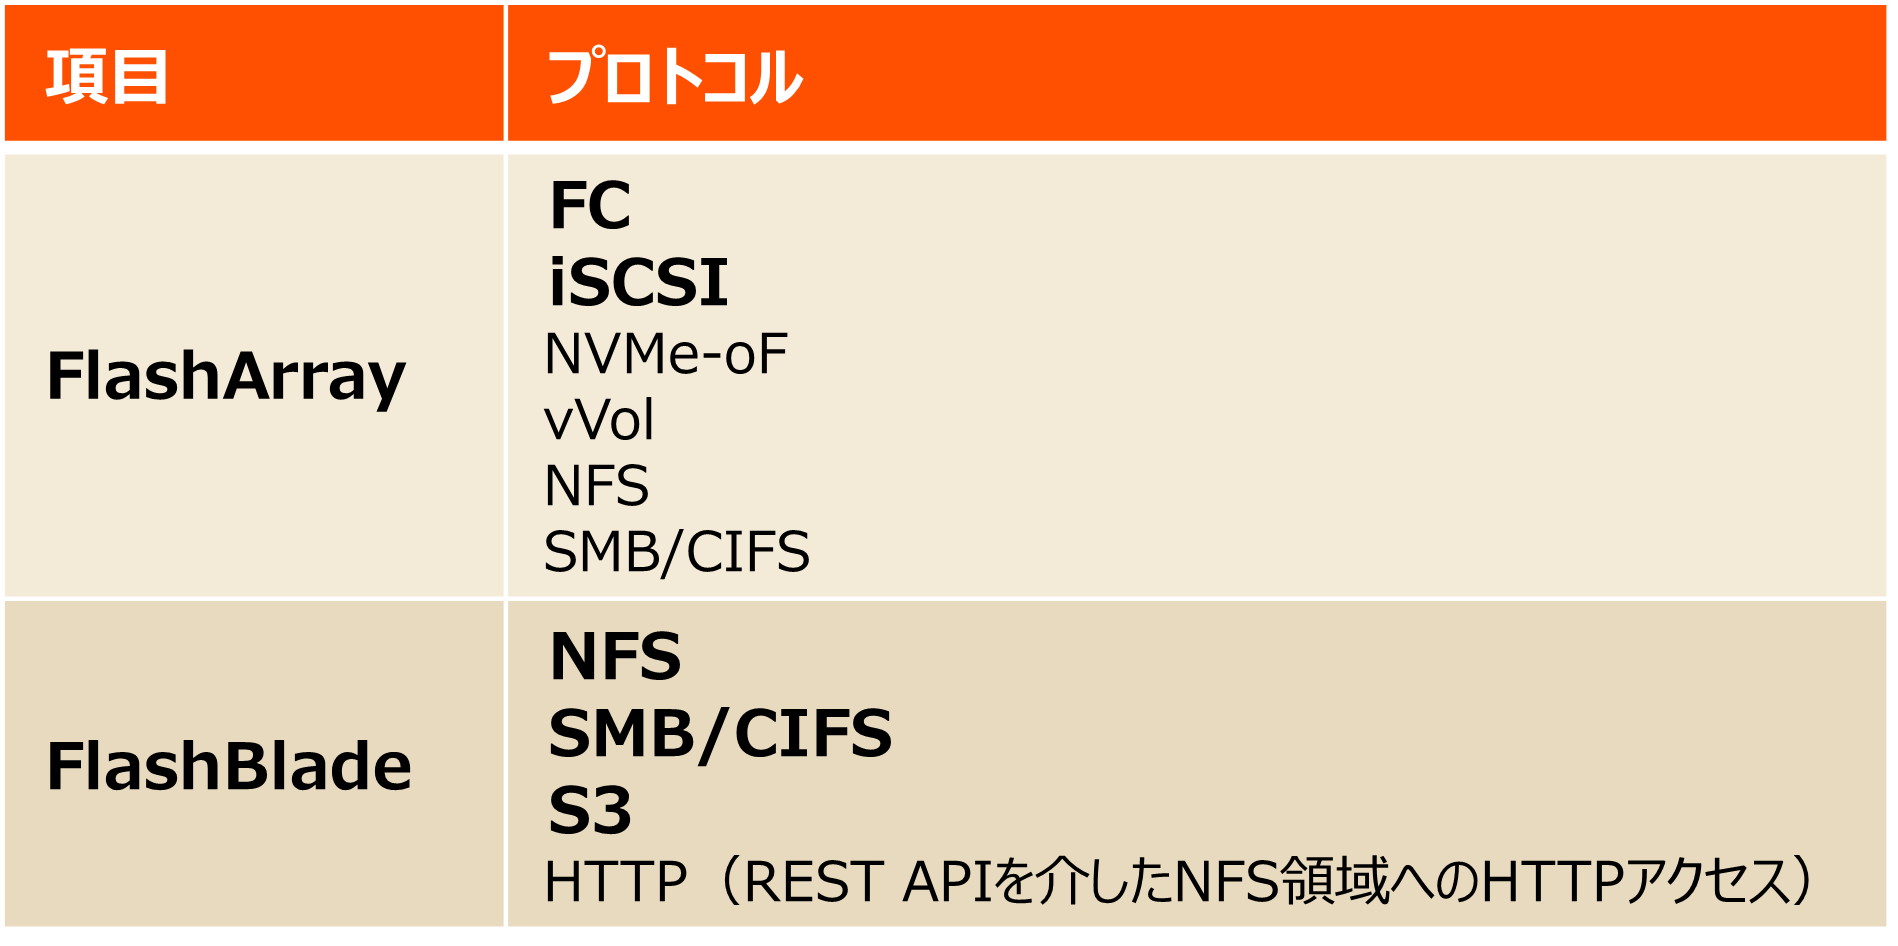Viewport: 1898px width, 946px height.
Task: Click NFS in the FlashArray row
Action: coord(596,486)
